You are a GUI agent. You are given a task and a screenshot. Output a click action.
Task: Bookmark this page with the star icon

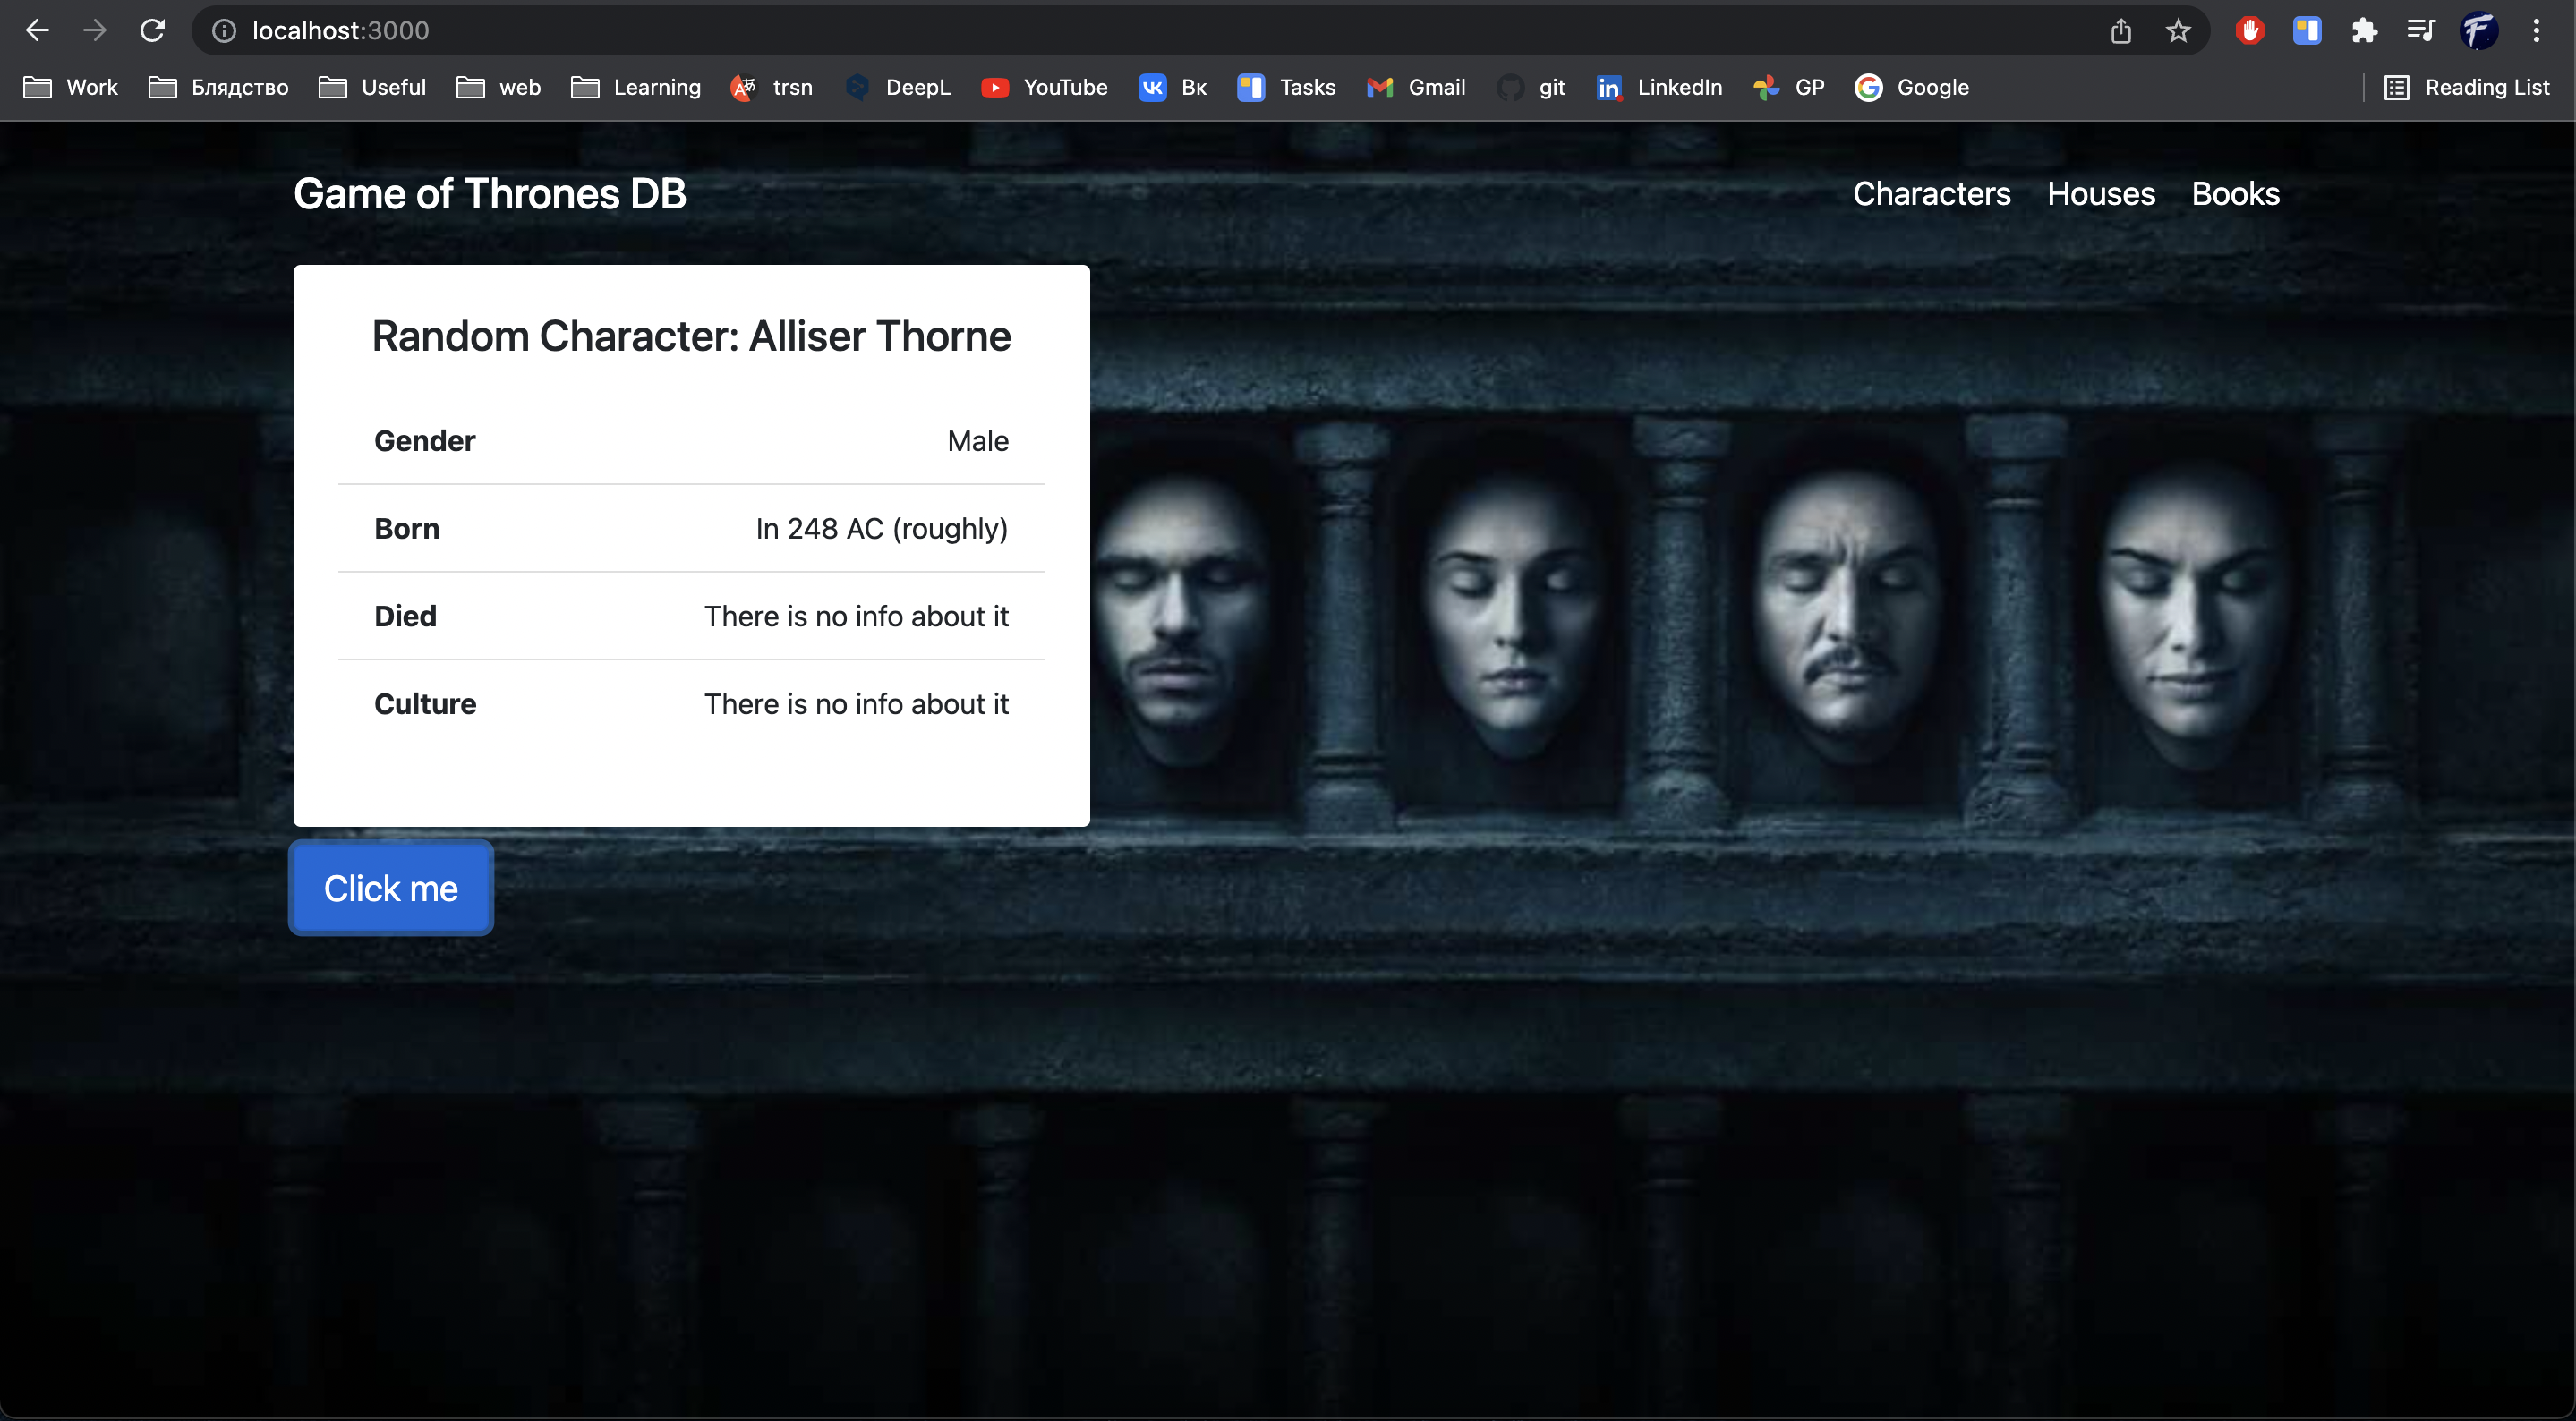pyautogui.click(x=2178, y=31)
